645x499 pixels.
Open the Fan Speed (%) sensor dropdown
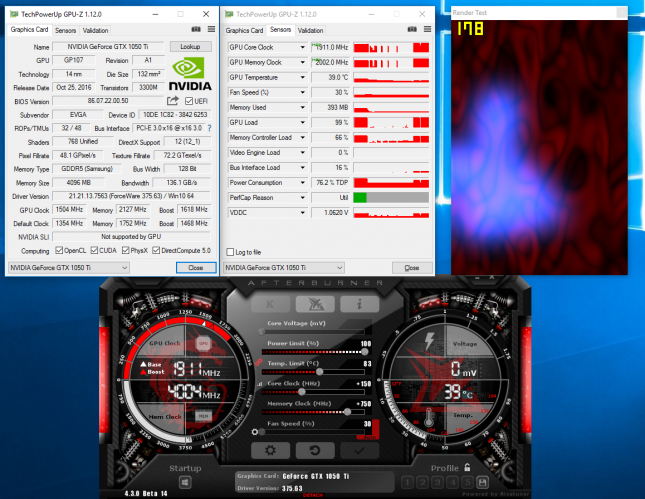click(303, 93)
